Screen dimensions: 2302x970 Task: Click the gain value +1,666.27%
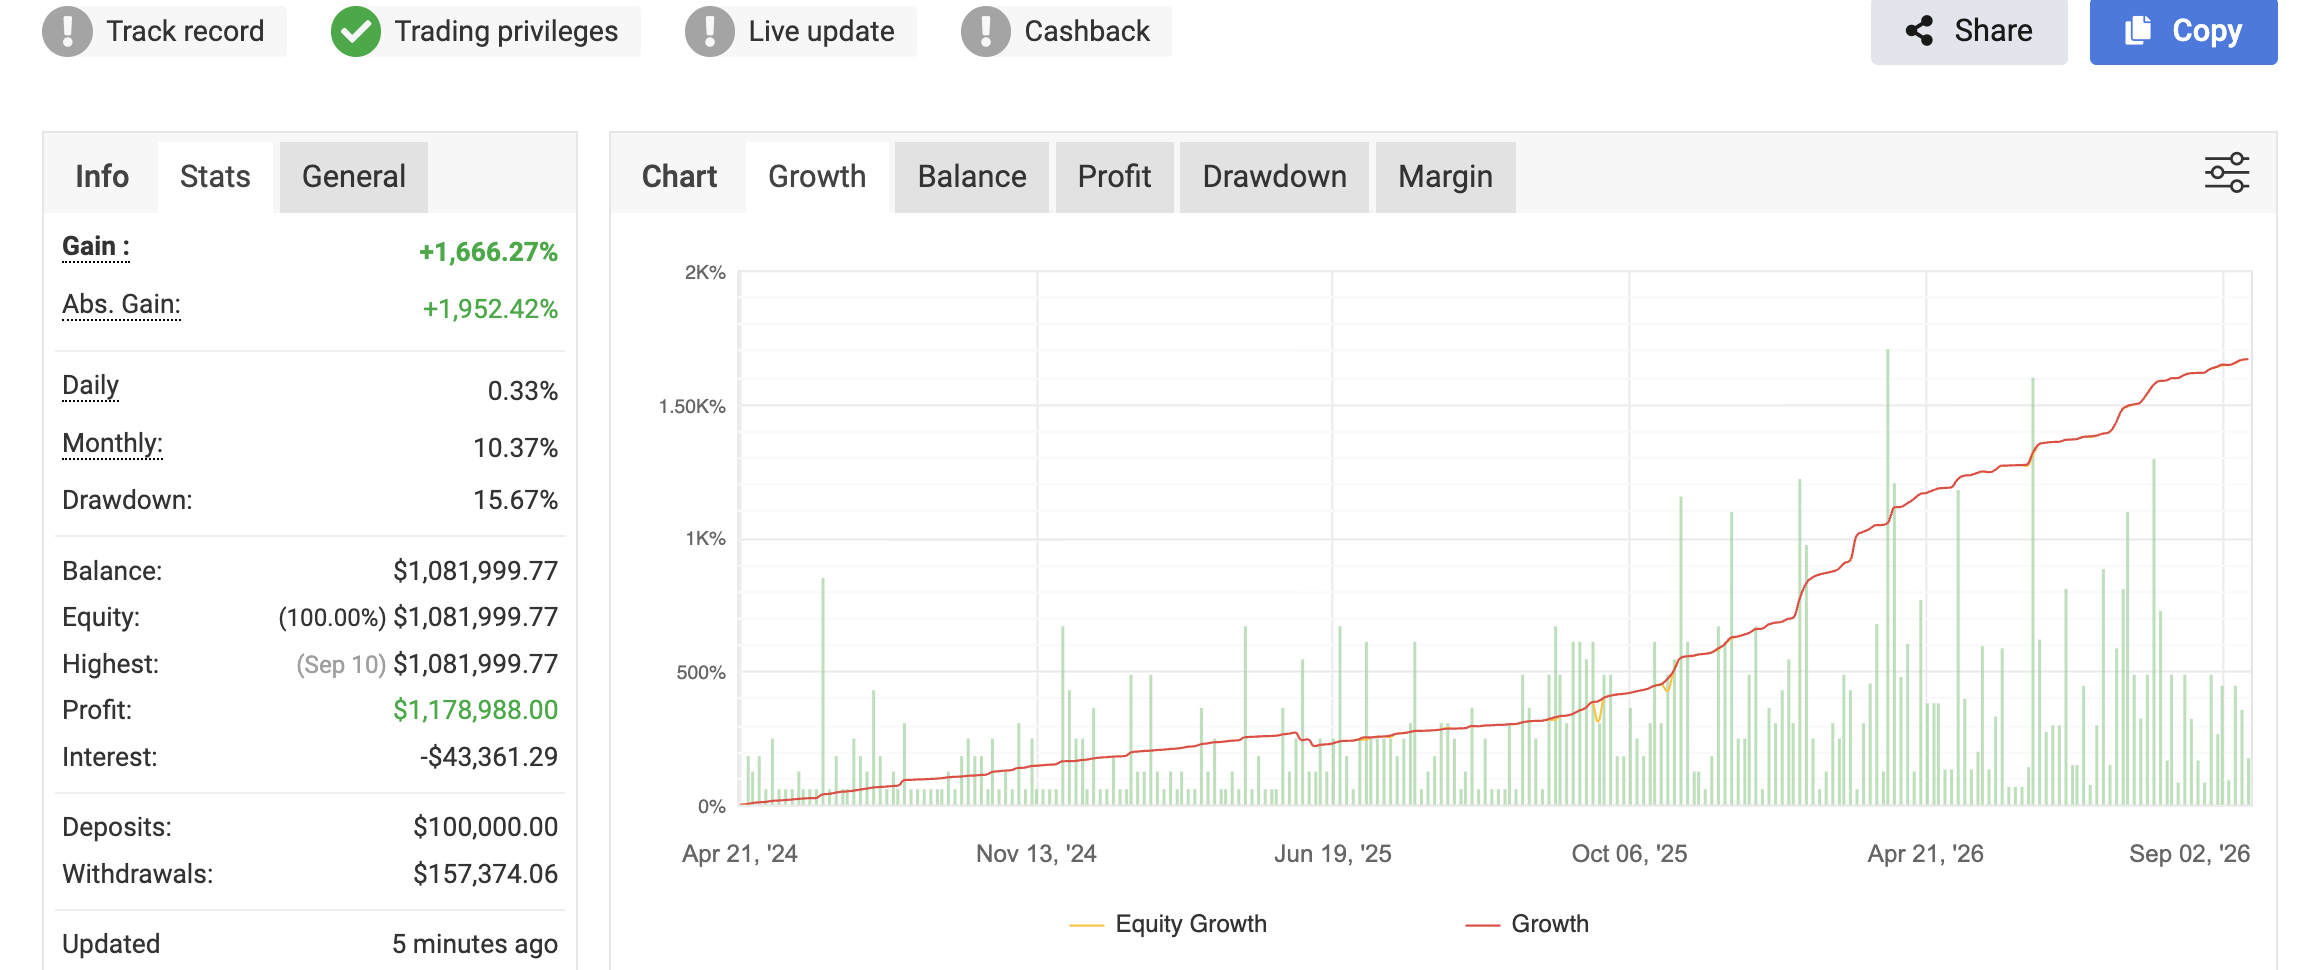[488, 252]
